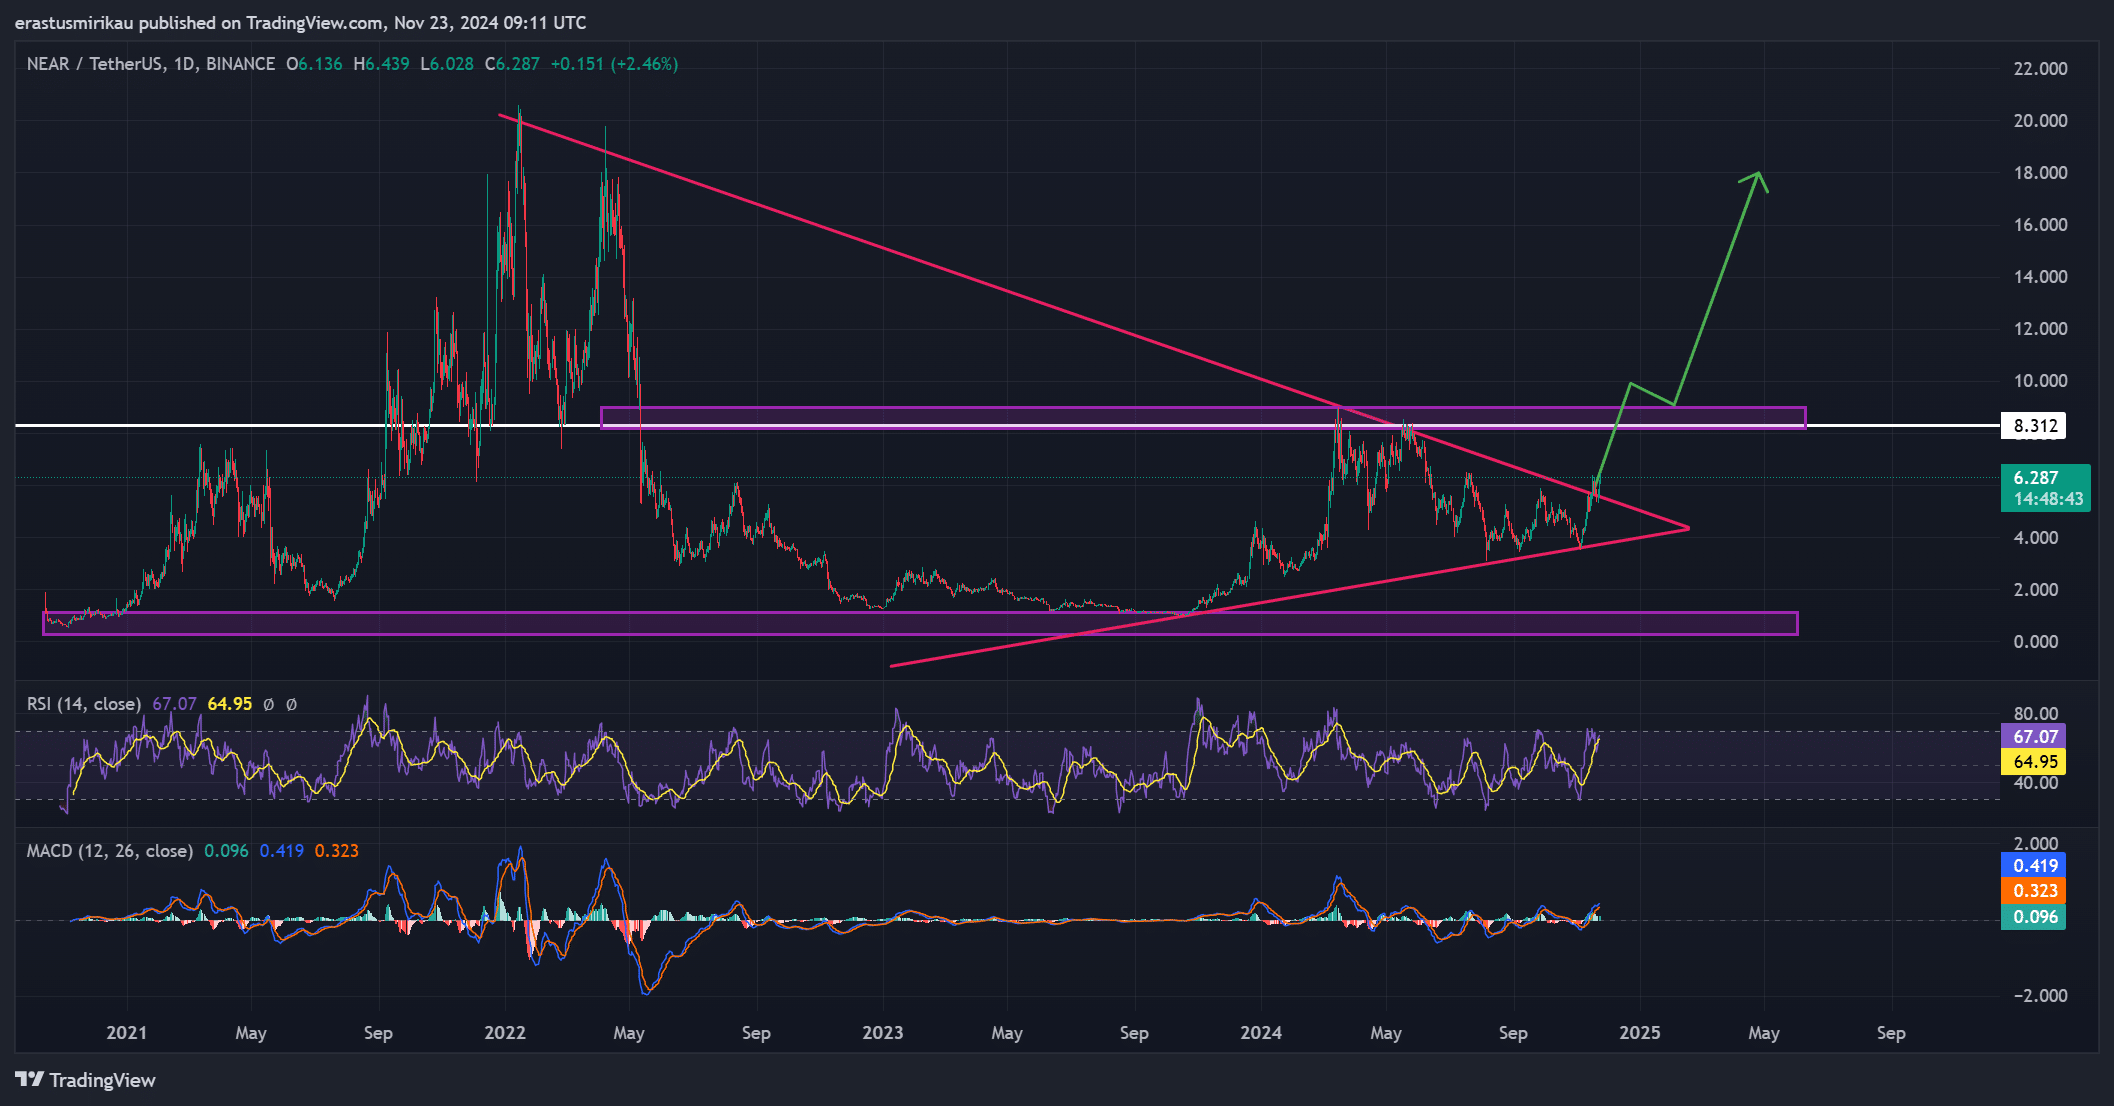2114x1106 pixels.
Task: Click the 2024 time axis label
Action: (x=1261, y=1033)
